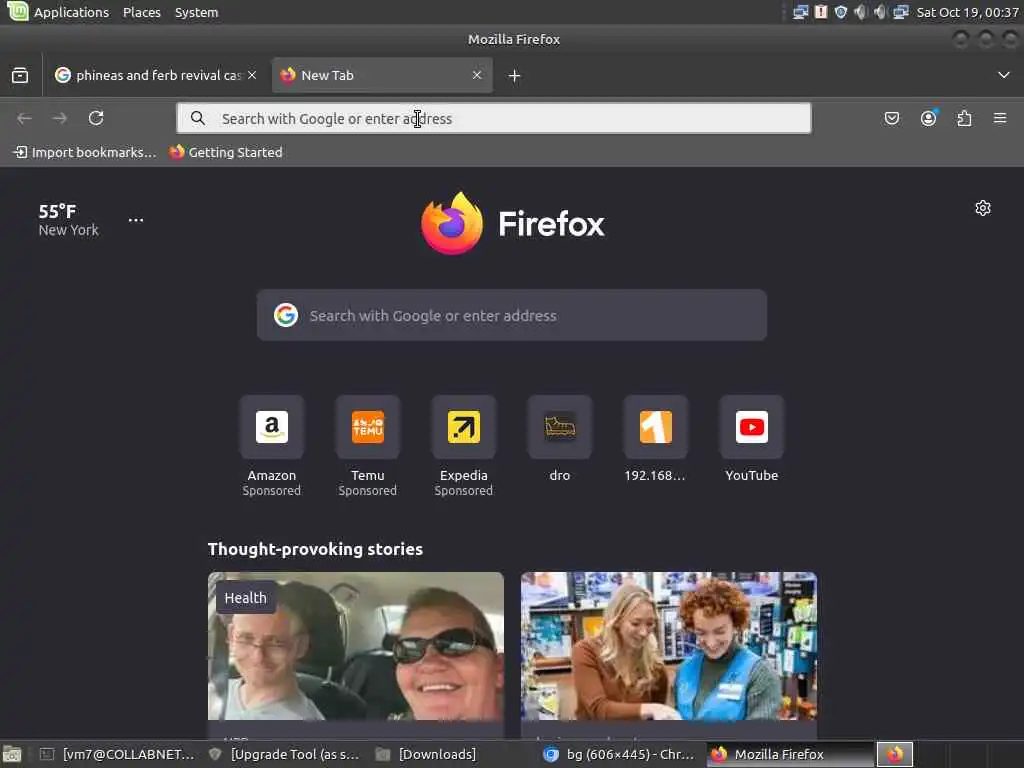This screenshot has width=1024, height=768.
Task: Open weather widget three-dot options menu
Action: pos(136,220)
